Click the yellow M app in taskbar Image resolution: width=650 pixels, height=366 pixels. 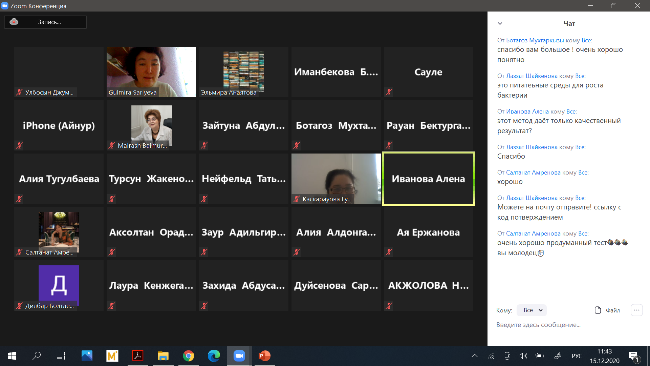(x=112, y=356)
